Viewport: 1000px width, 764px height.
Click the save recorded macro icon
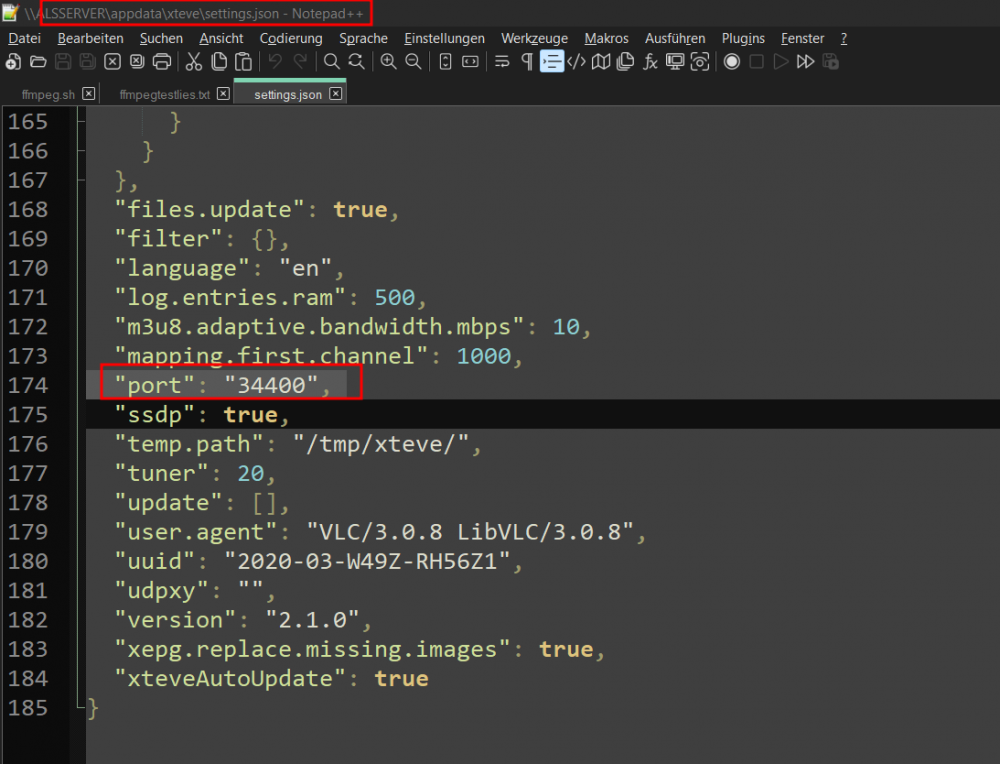tap(830, 62)
